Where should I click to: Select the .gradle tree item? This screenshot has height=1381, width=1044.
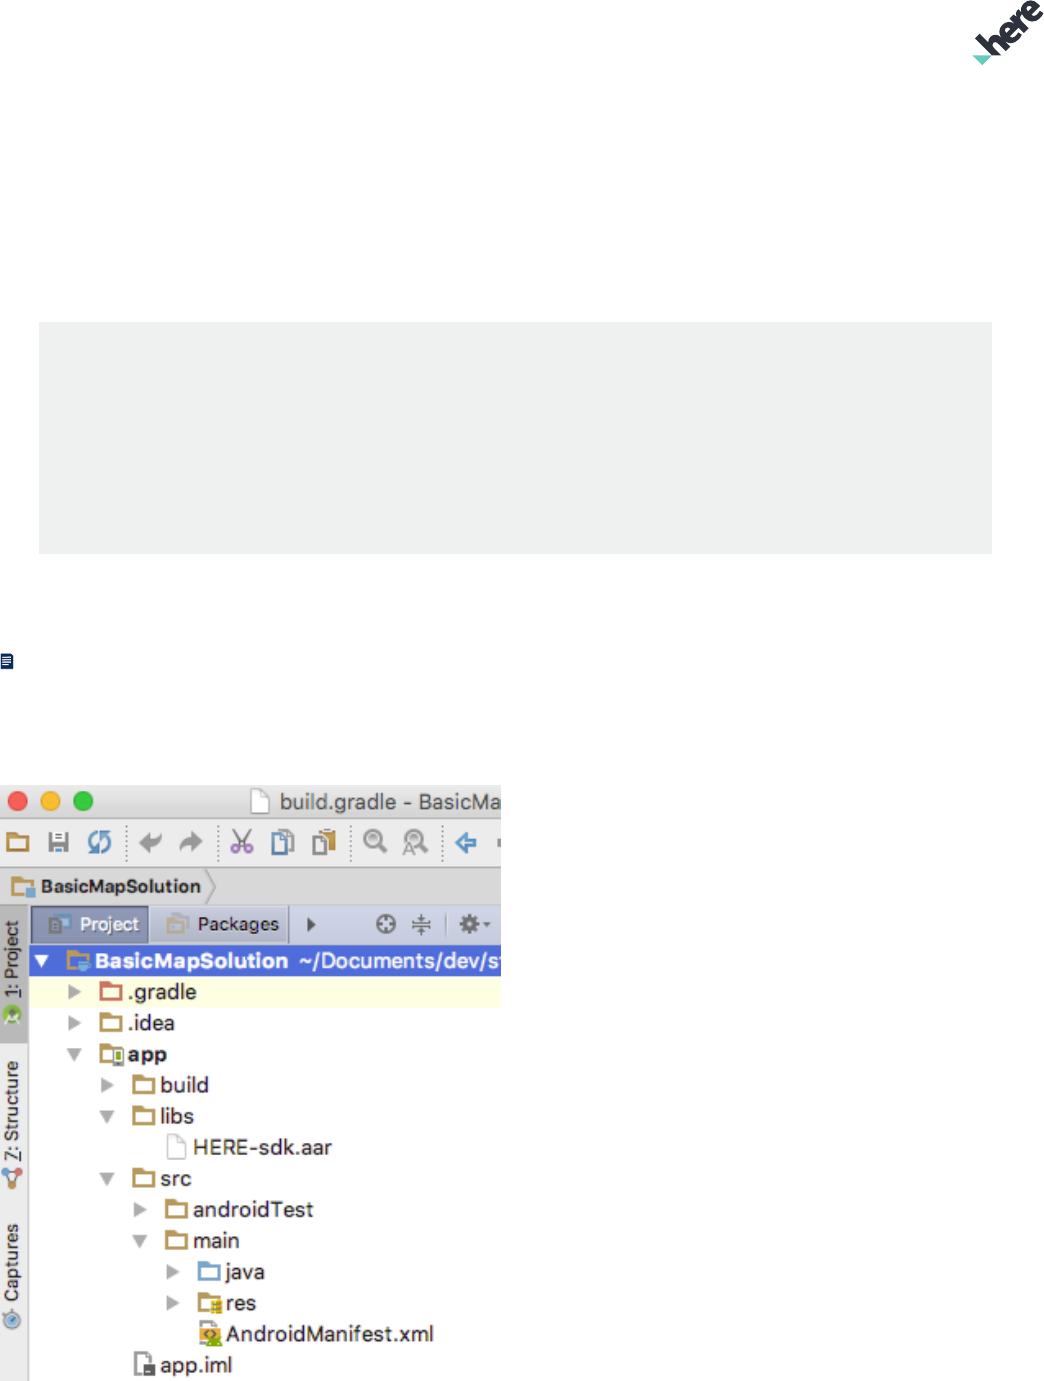click(148, 992)
